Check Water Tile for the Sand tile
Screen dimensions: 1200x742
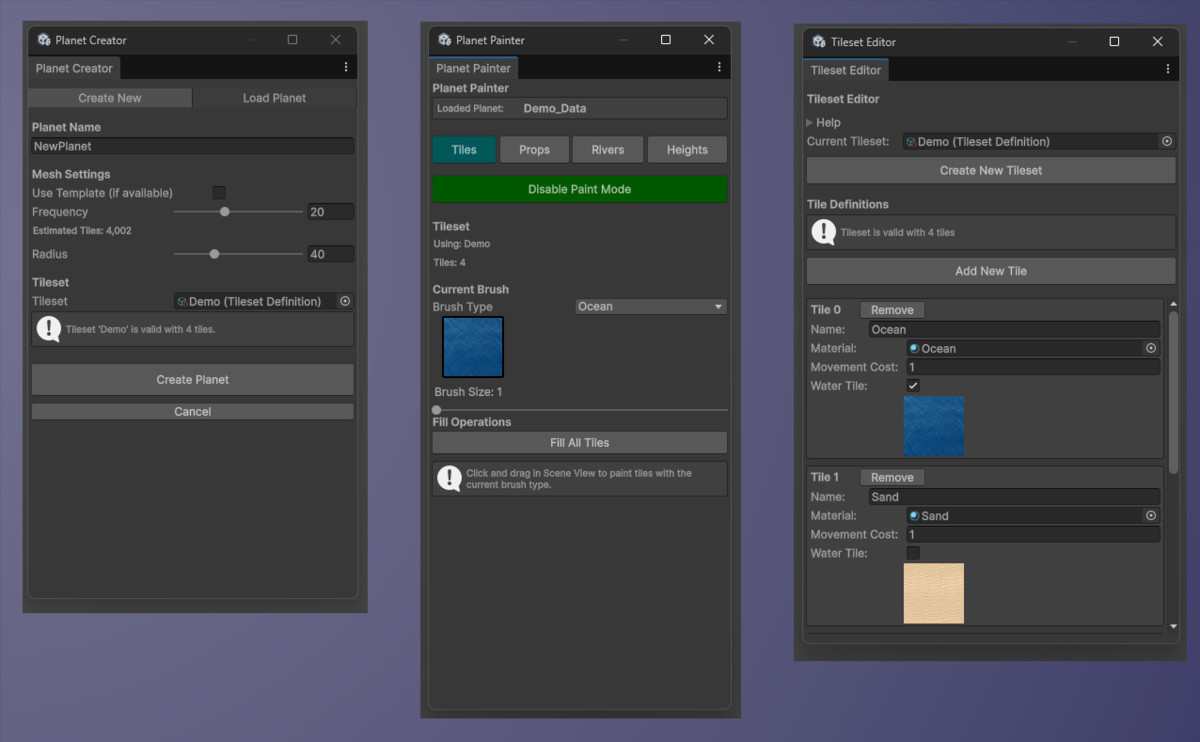pos(913,553)
